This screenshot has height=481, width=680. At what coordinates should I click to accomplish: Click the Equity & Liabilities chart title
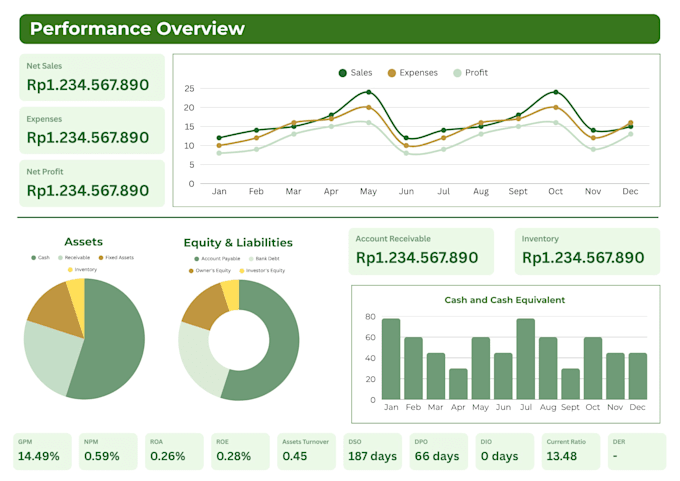[238, 242]
